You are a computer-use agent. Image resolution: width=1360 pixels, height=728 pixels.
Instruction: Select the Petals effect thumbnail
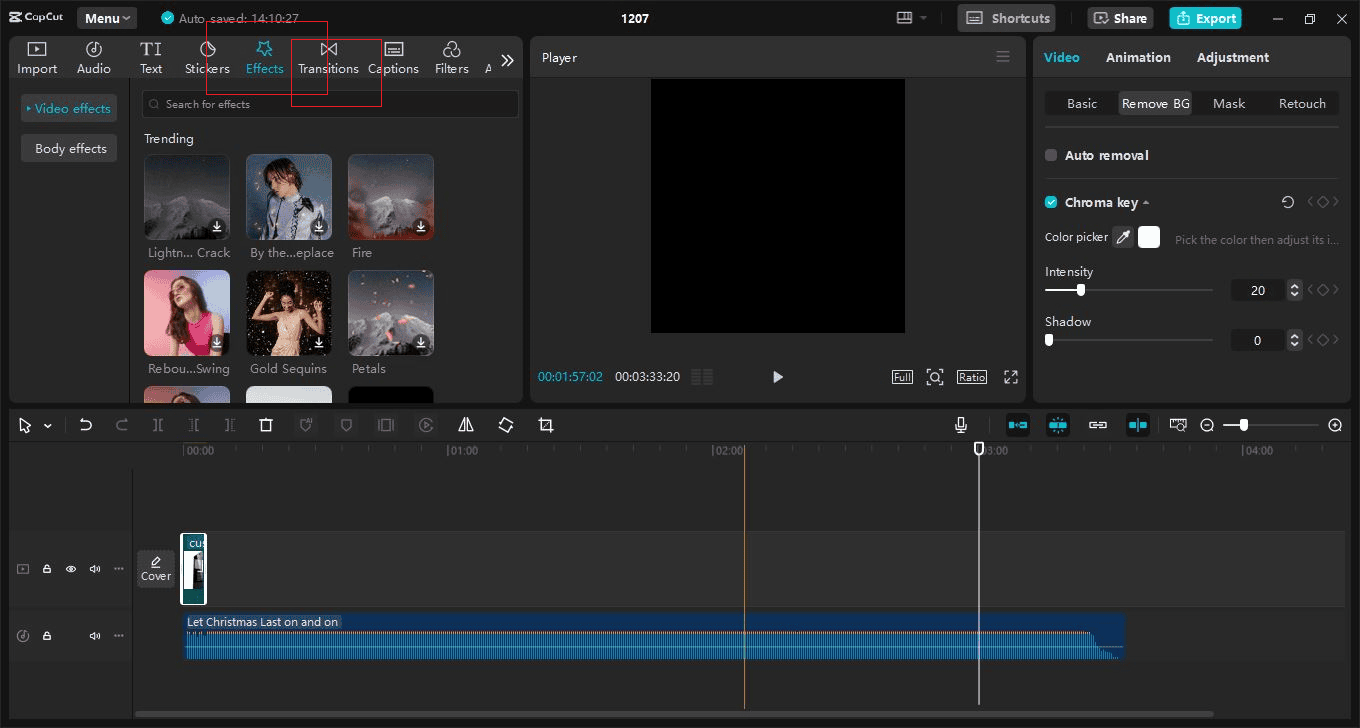(391, 313)
